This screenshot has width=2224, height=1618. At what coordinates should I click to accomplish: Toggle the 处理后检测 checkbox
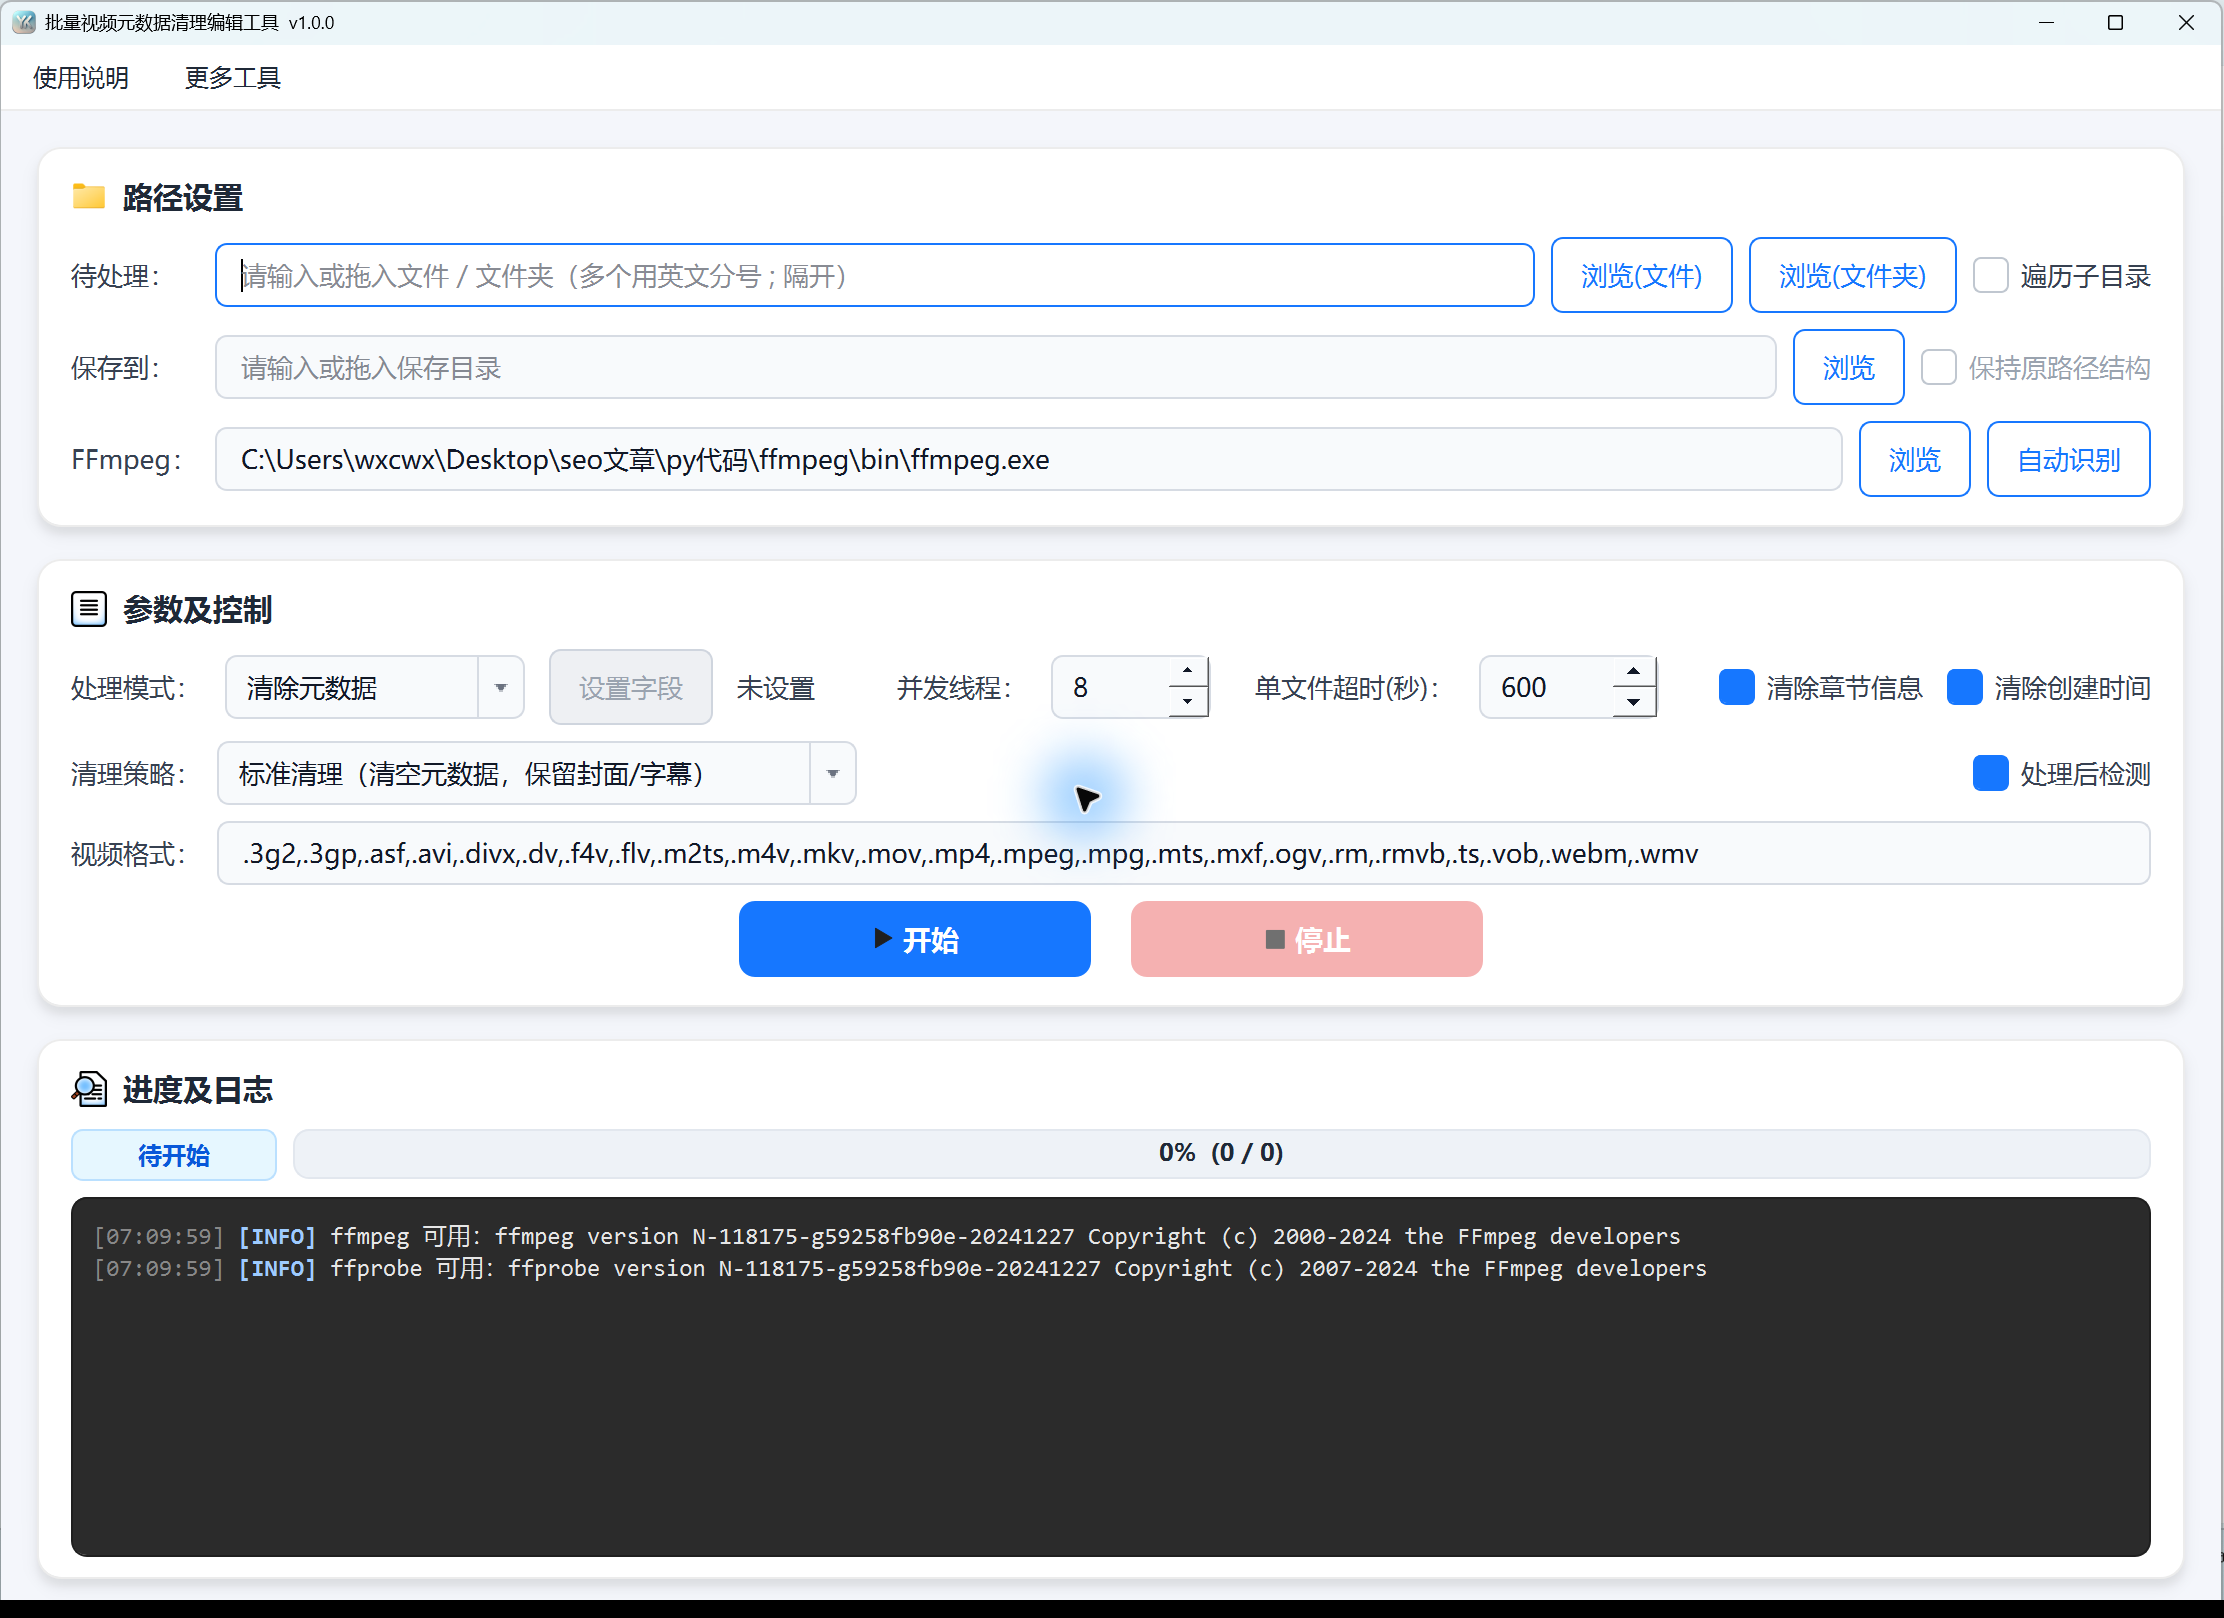point(1990,773)
